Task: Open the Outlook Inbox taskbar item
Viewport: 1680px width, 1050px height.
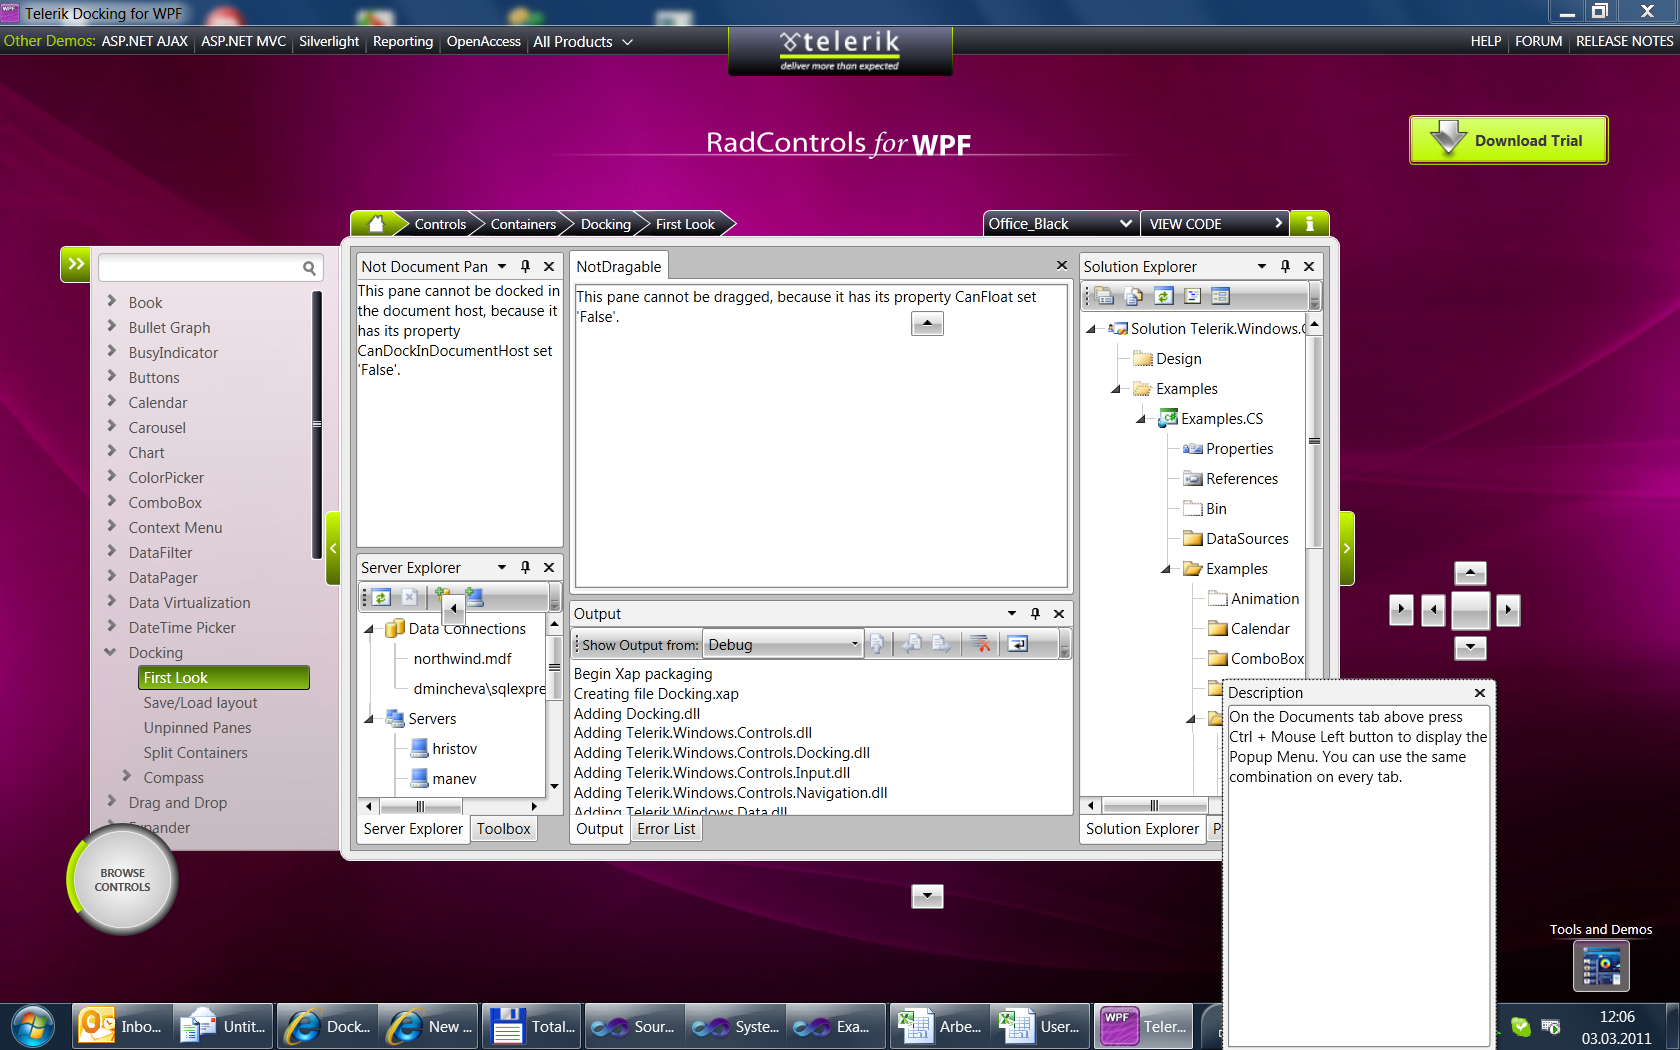Action: 122,1027
